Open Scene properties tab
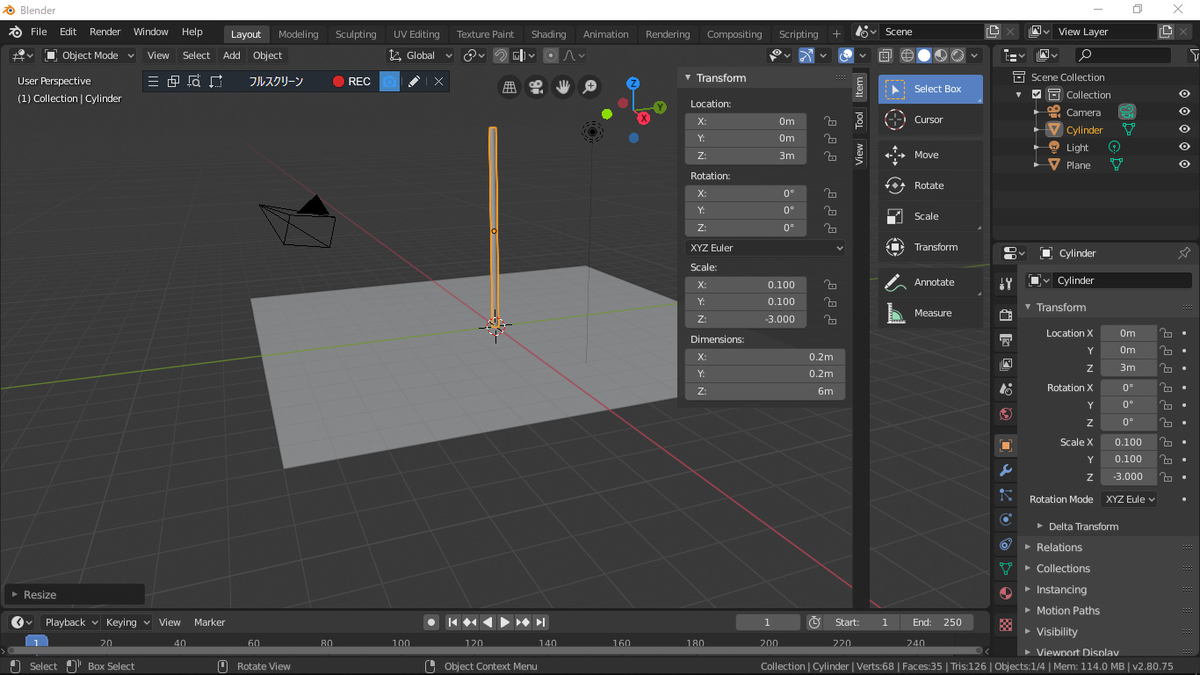The image size is (1200, 675). click(1006, 389)
